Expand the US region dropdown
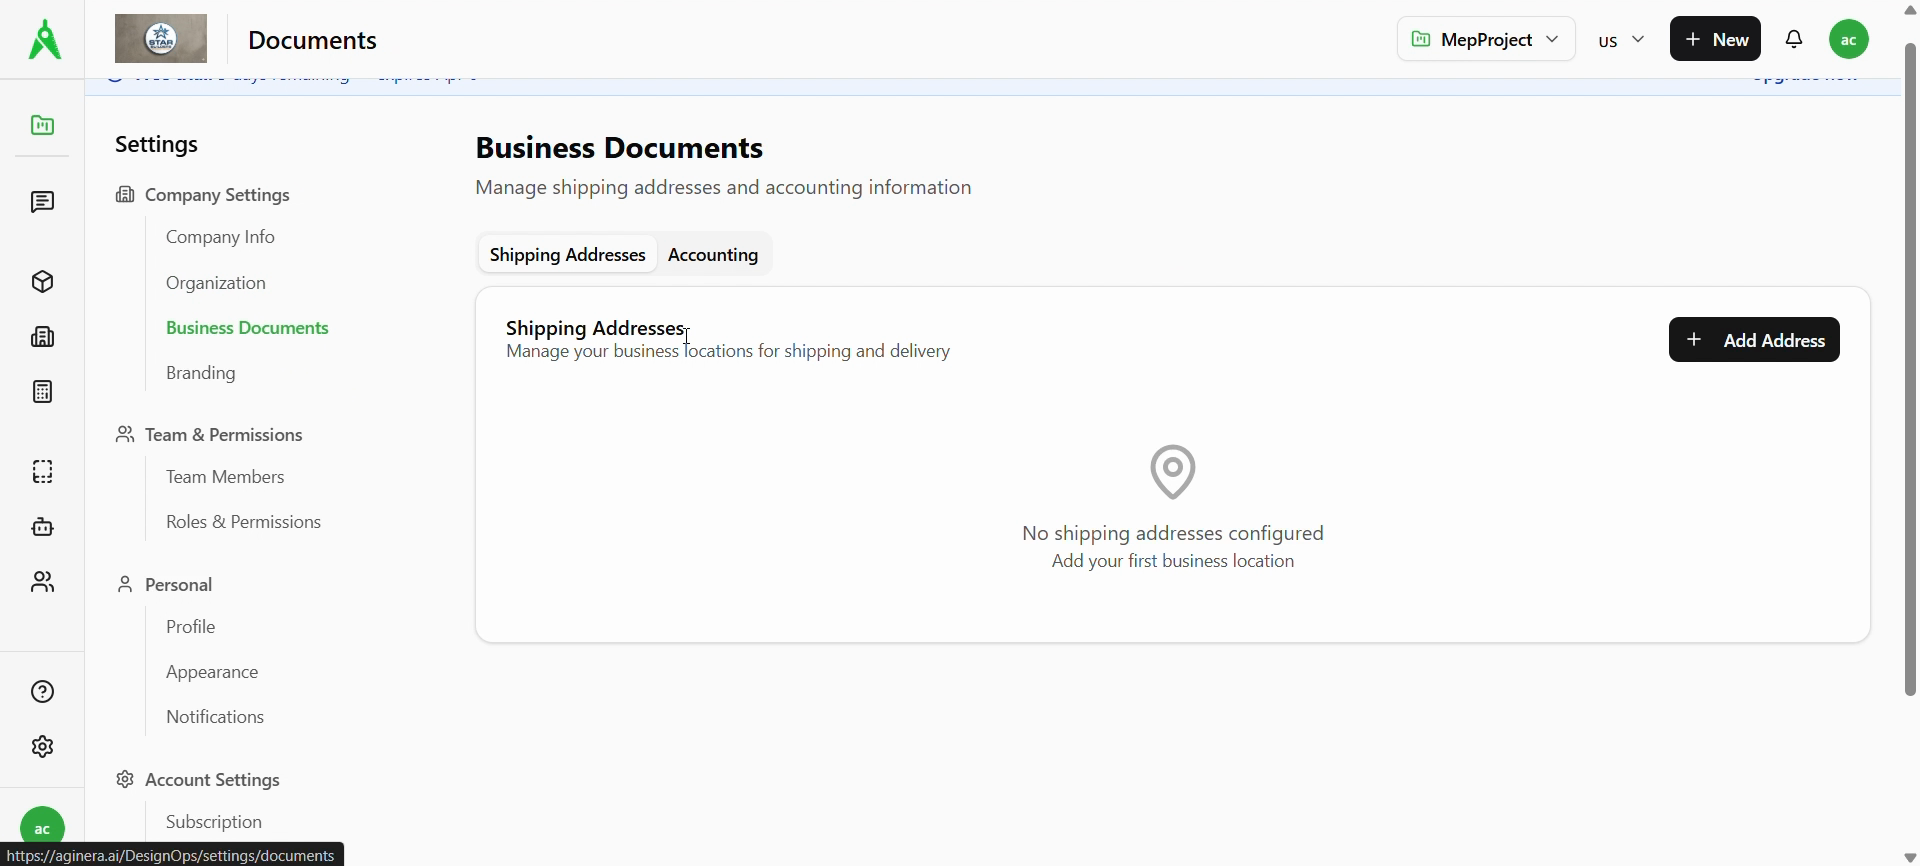The height and width of the screenshot is (866, 1920). (1621, 40)
